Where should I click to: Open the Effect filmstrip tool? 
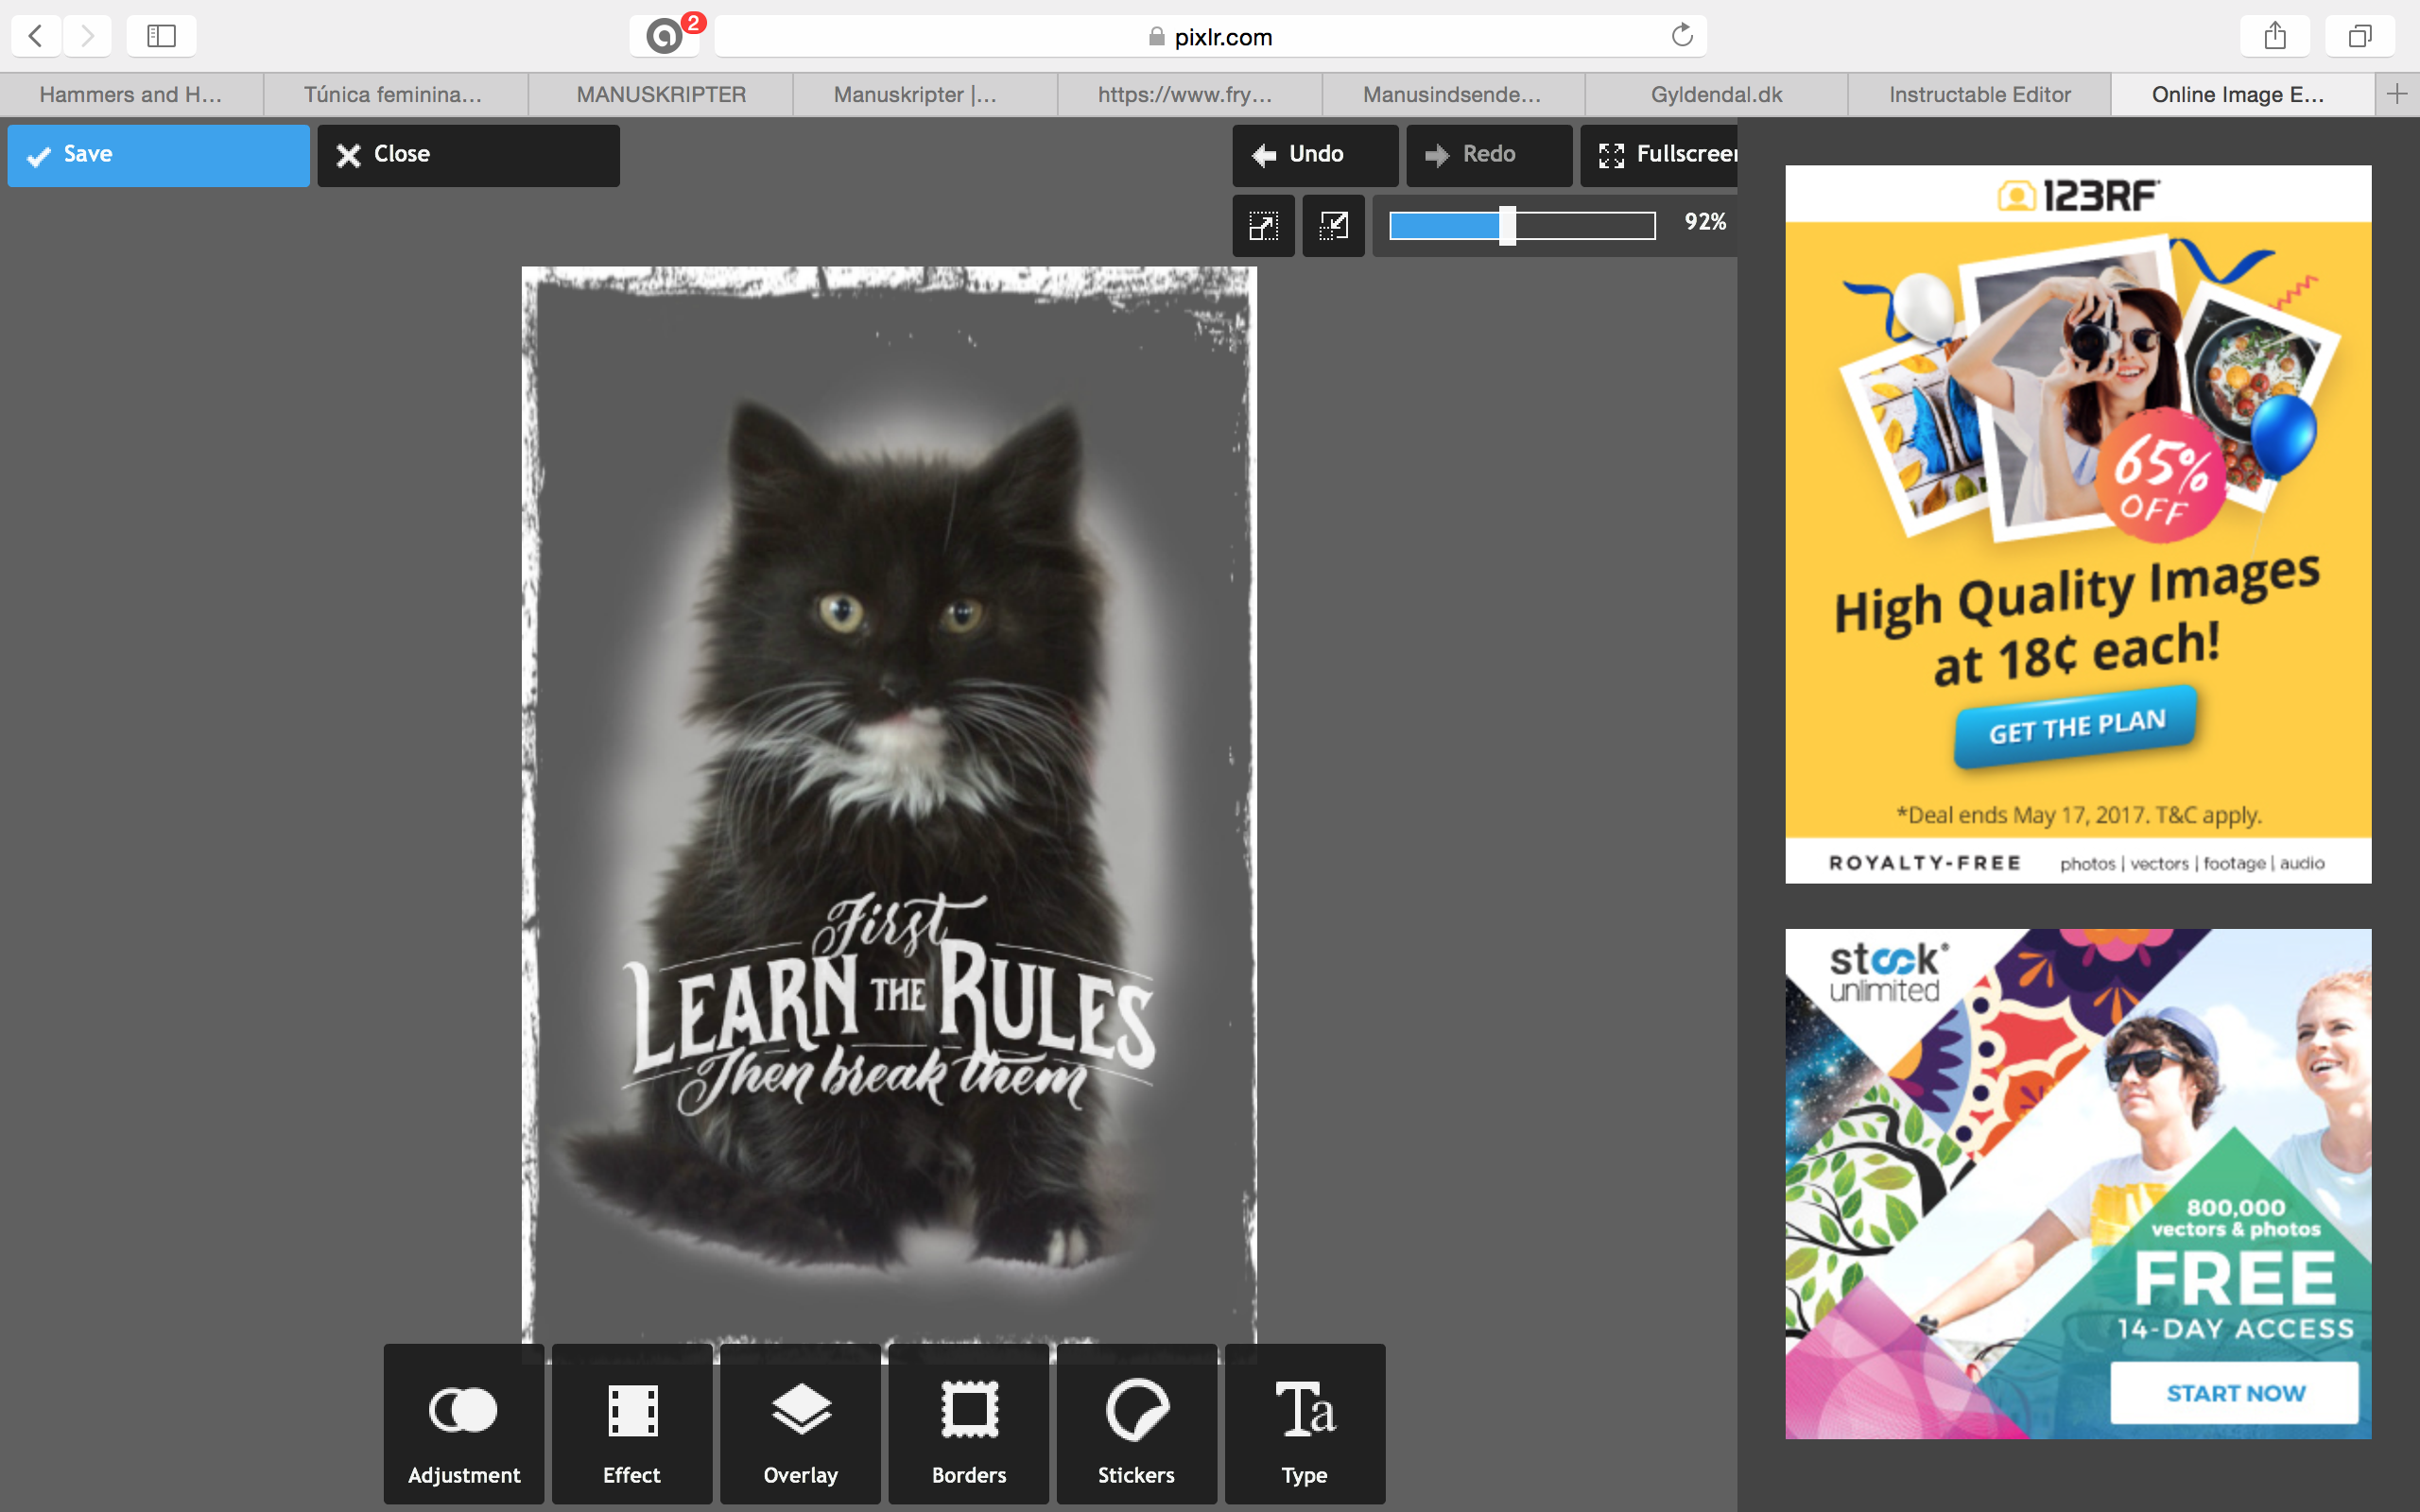[x=632, y=1424]
